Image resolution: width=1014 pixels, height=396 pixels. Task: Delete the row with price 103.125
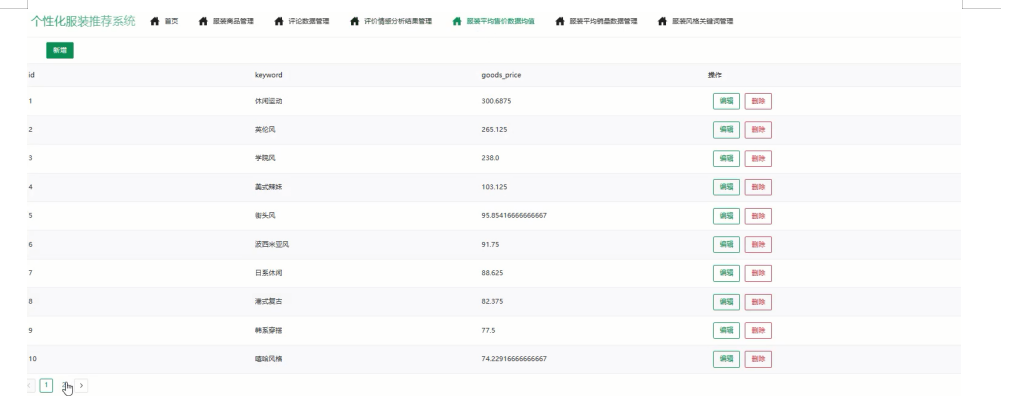pos(758,188)
